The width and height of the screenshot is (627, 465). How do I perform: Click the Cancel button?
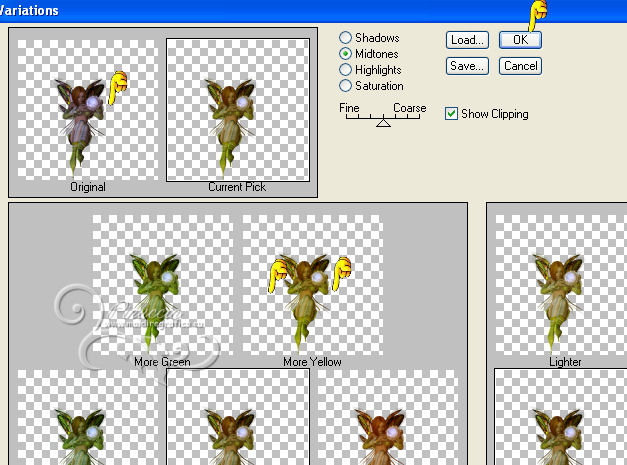click(520, 66)
